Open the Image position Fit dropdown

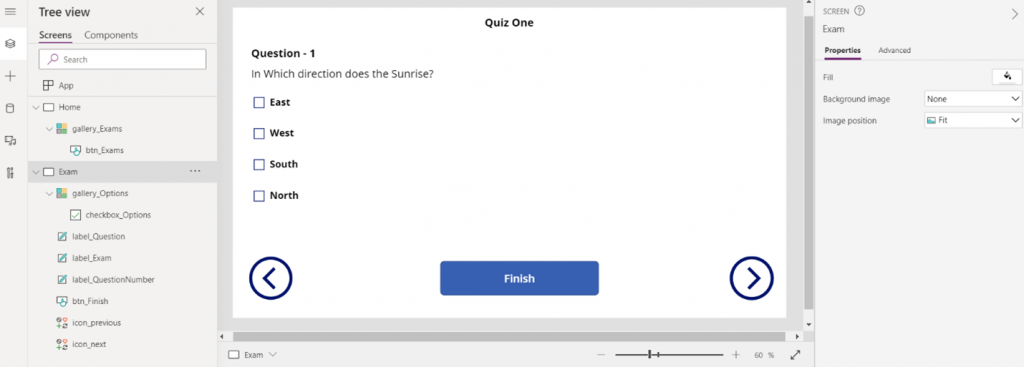coord(973,120)
